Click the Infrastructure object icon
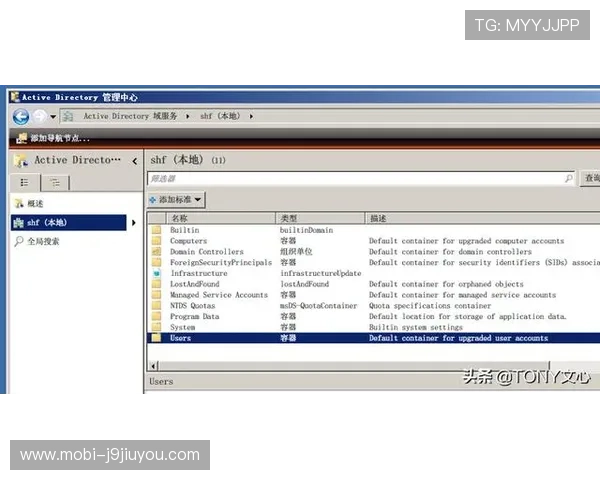 pyautogui.click(x=157, y=273)
